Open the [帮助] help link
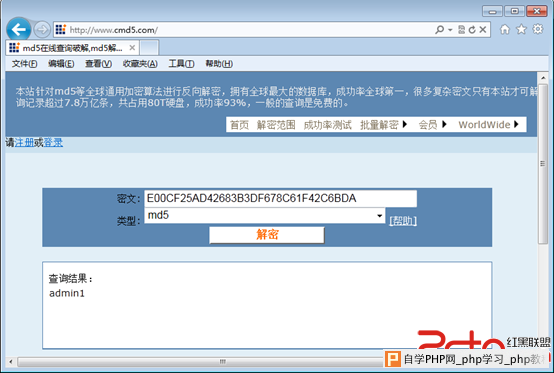This screenshot has width=554, height=373. click(403, 221)
